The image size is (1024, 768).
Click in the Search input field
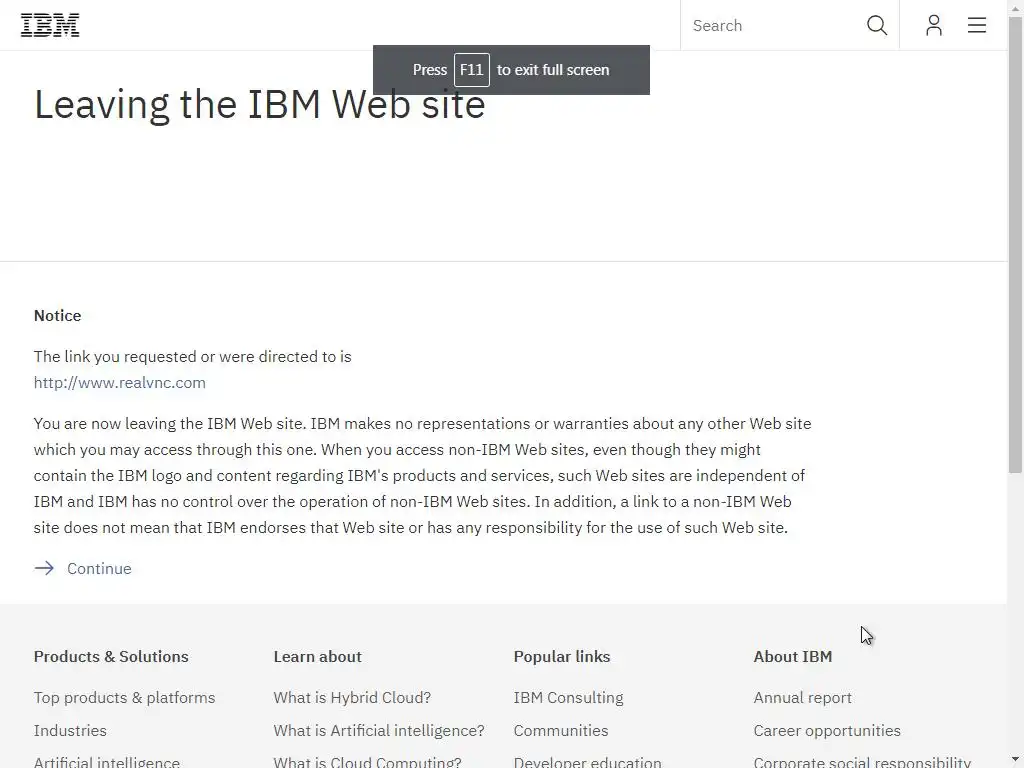(770, 26)
